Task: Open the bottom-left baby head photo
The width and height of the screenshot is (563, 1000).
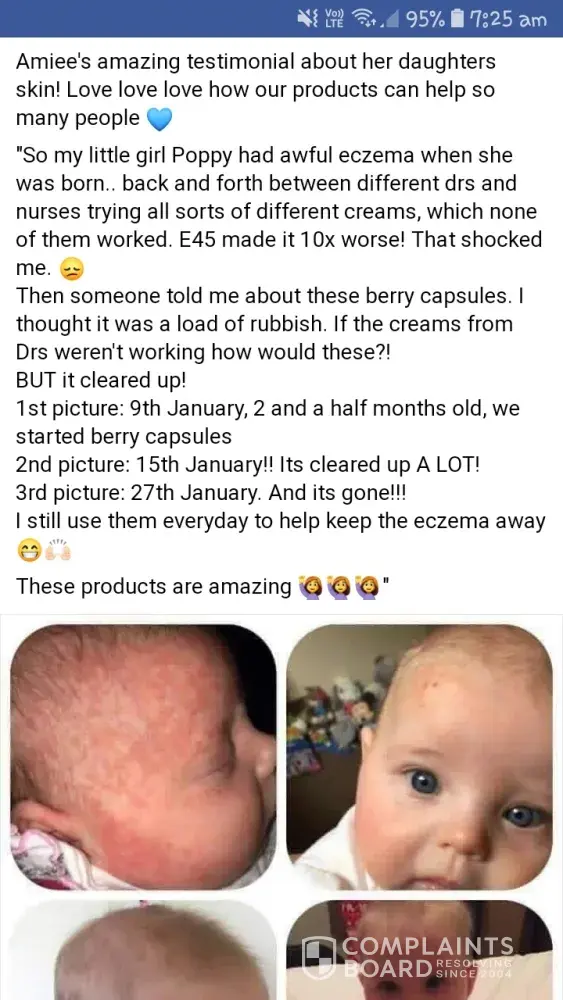Action: [x=143, y=950]
